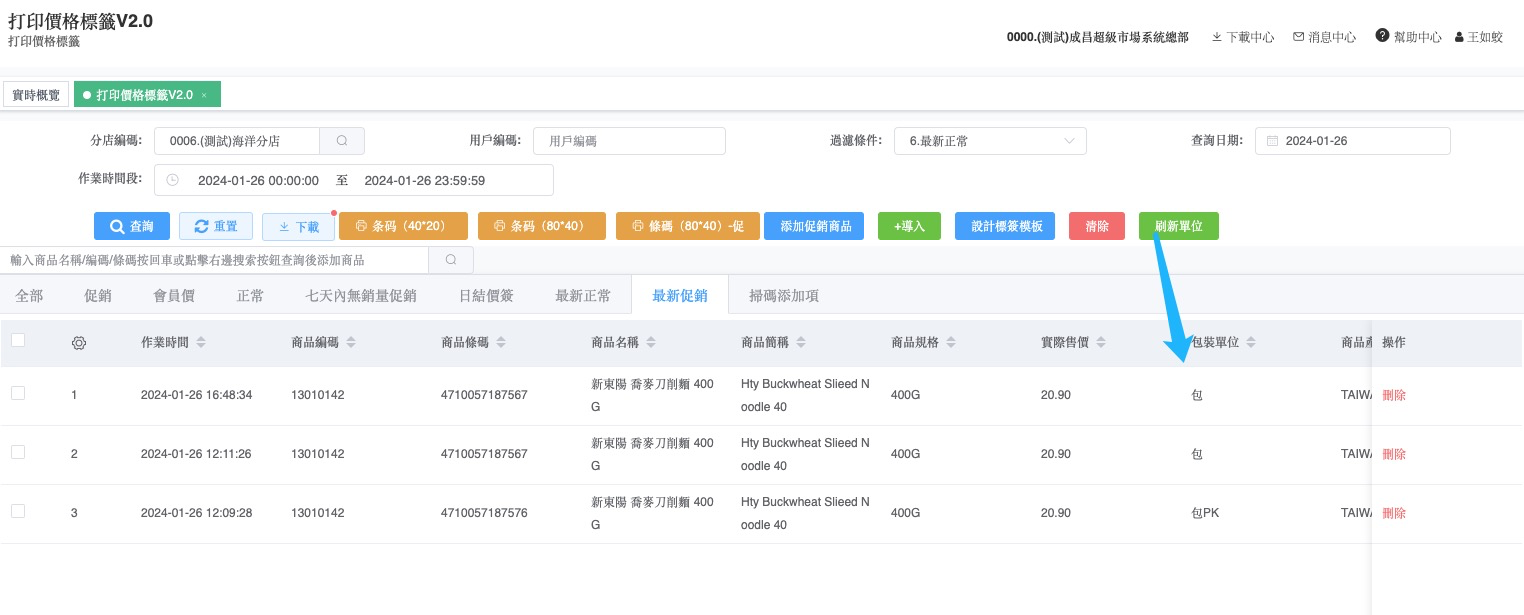The width and height of the screenshot is (1524, 615).
Task: Check the checkbox for row 1
Action: [18, 394]
